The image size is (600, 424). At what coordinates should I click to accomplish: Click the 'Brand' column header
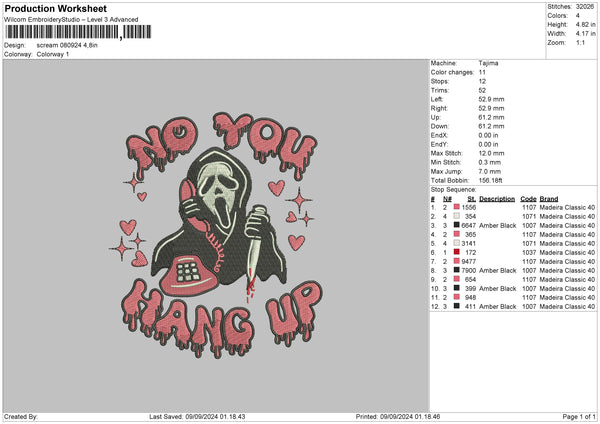click(549, 199)
